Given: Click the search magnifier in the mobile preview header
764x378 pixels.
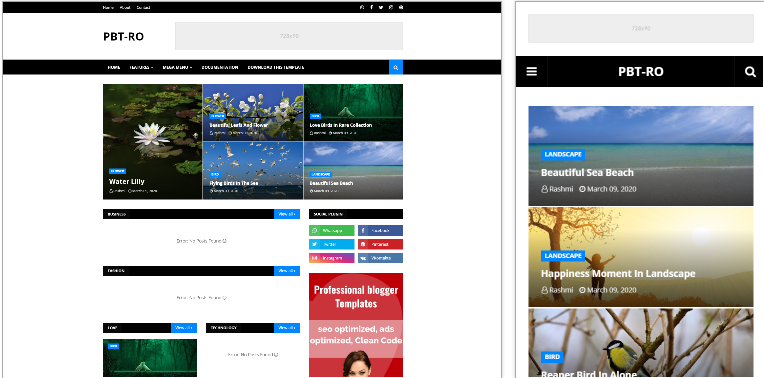Looking at the screenshot, I should [x=750, y=72].
